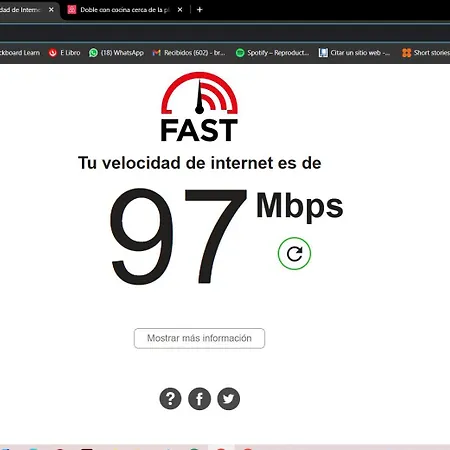Open Citar un sitio web bookmark
This screenshot has width=450, height=450.
tap(354, 53)
